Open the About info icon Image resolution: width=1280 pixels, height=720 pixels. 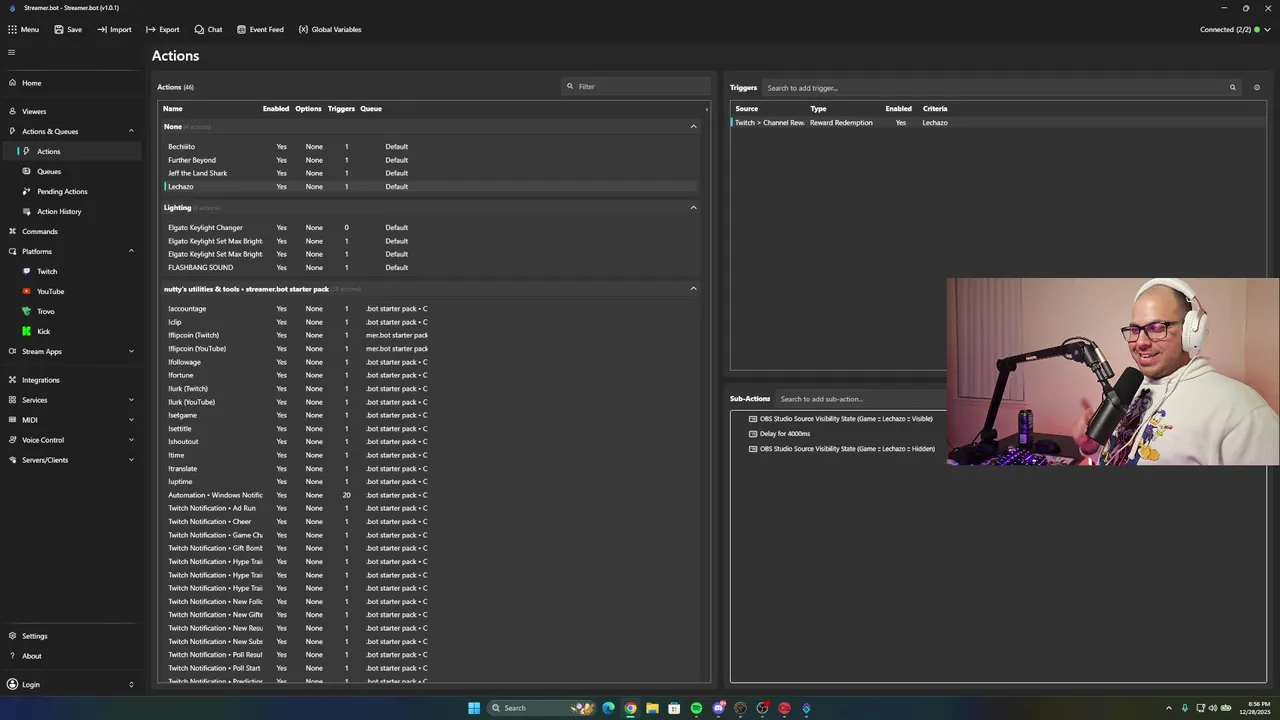click(x=12, y=656)
